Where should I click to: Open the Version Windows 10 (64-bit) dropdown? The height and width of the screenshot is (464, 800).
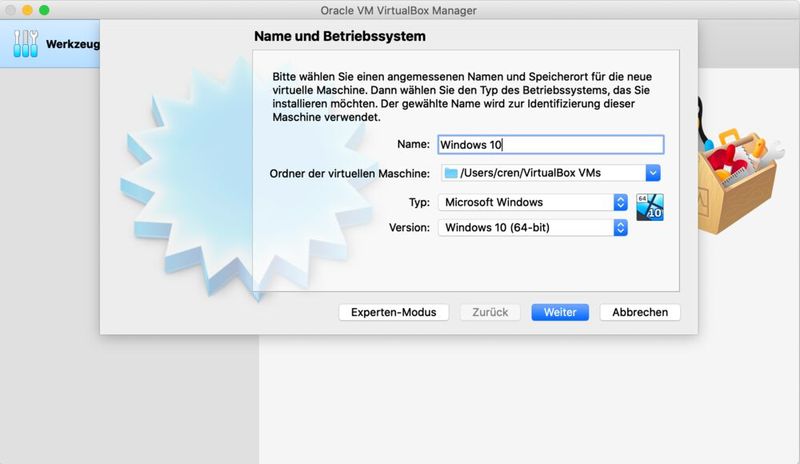pyautogui.click(x=533, y=228)
